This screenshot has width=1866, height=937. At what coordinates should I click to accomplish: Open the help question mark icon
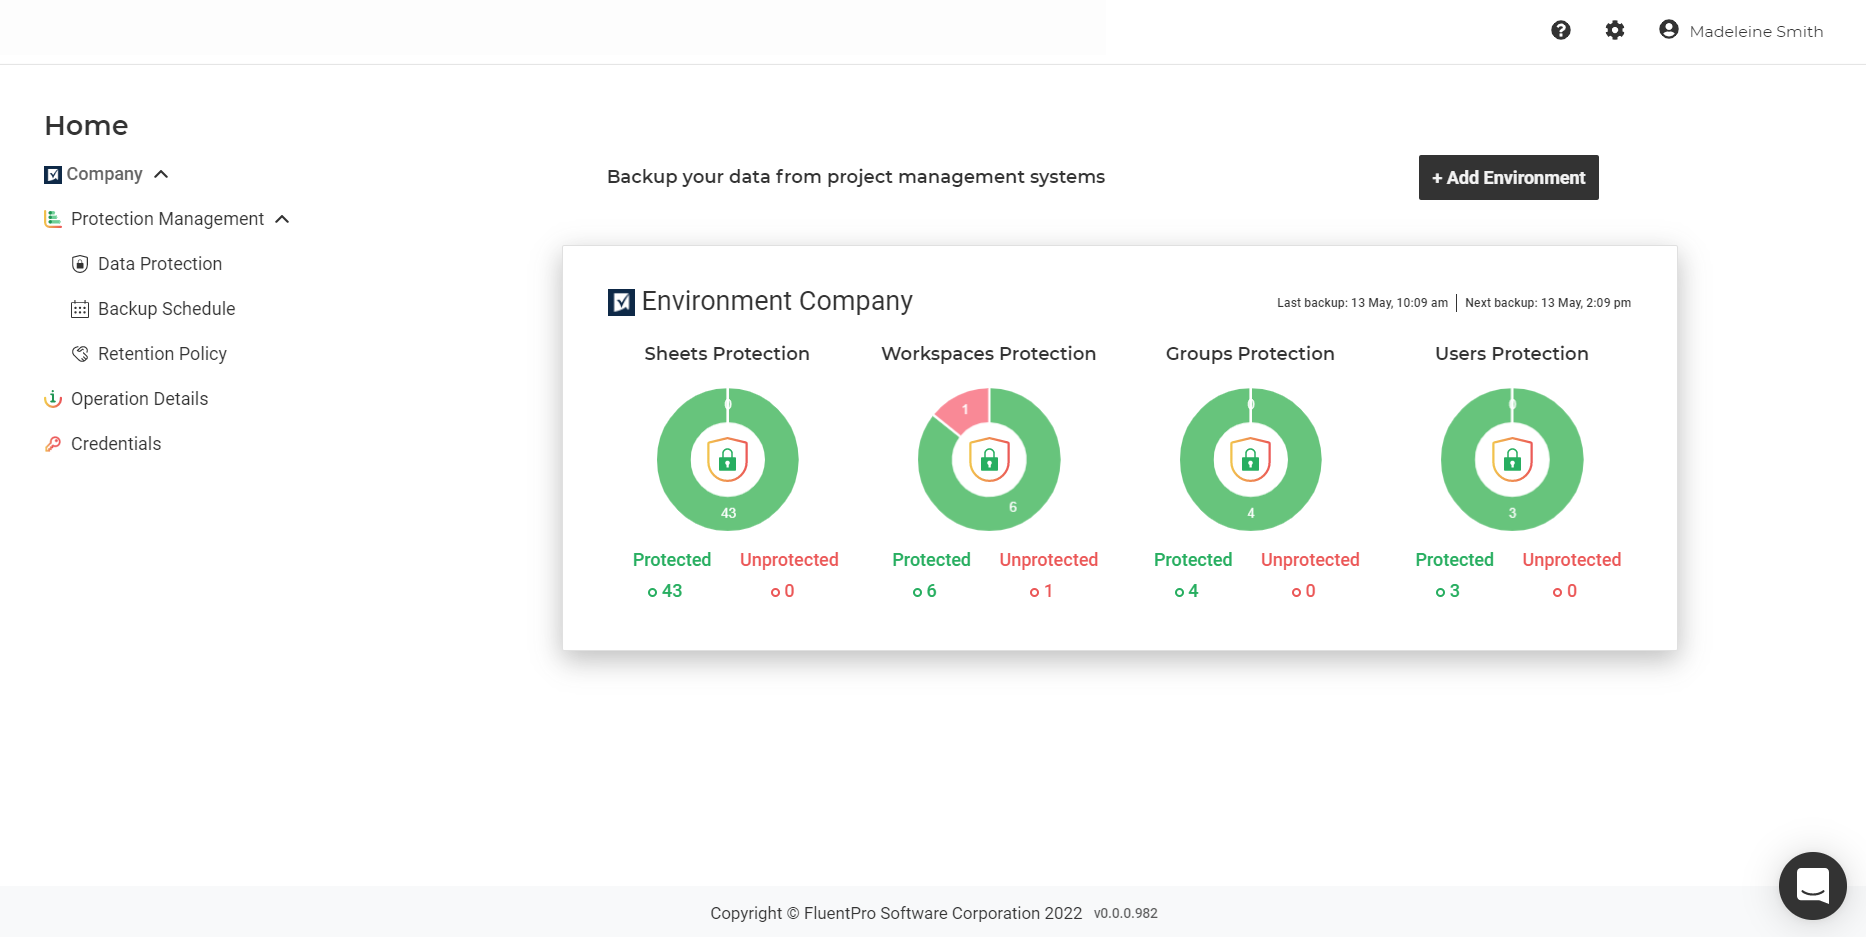pos(1561,30)
